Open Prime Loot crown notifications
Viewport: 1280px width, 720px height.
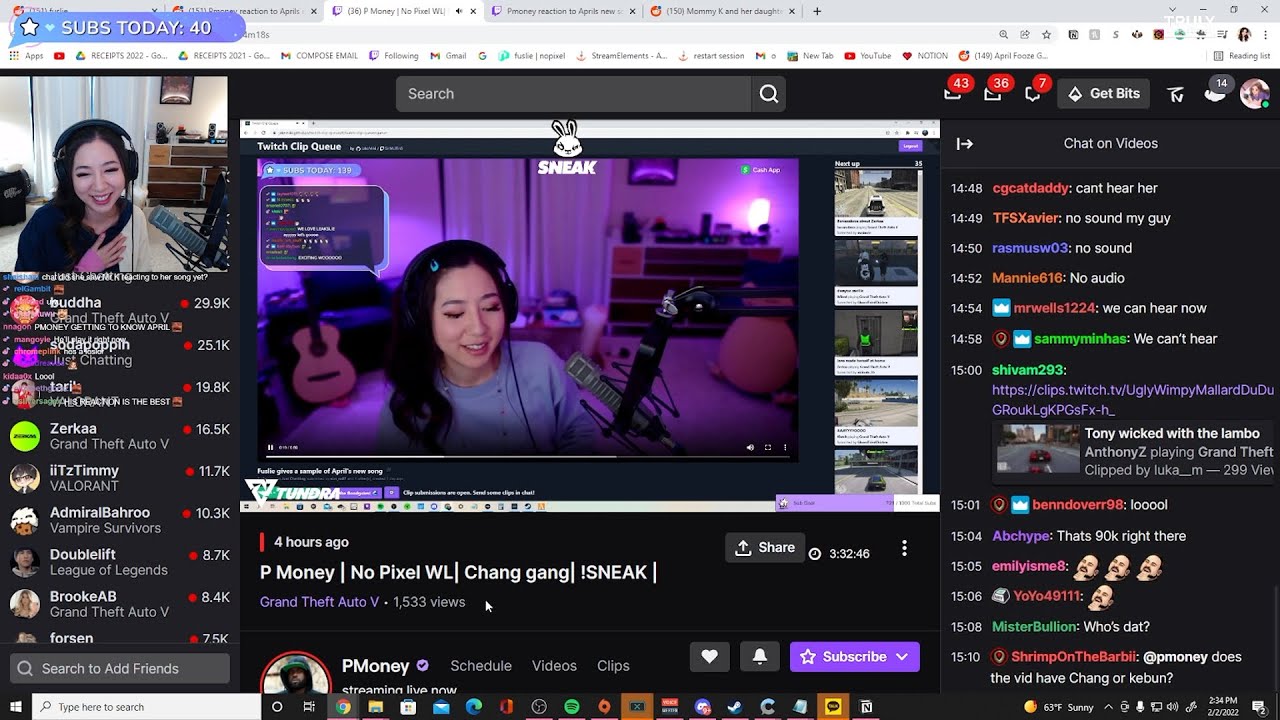pos(953,93)
